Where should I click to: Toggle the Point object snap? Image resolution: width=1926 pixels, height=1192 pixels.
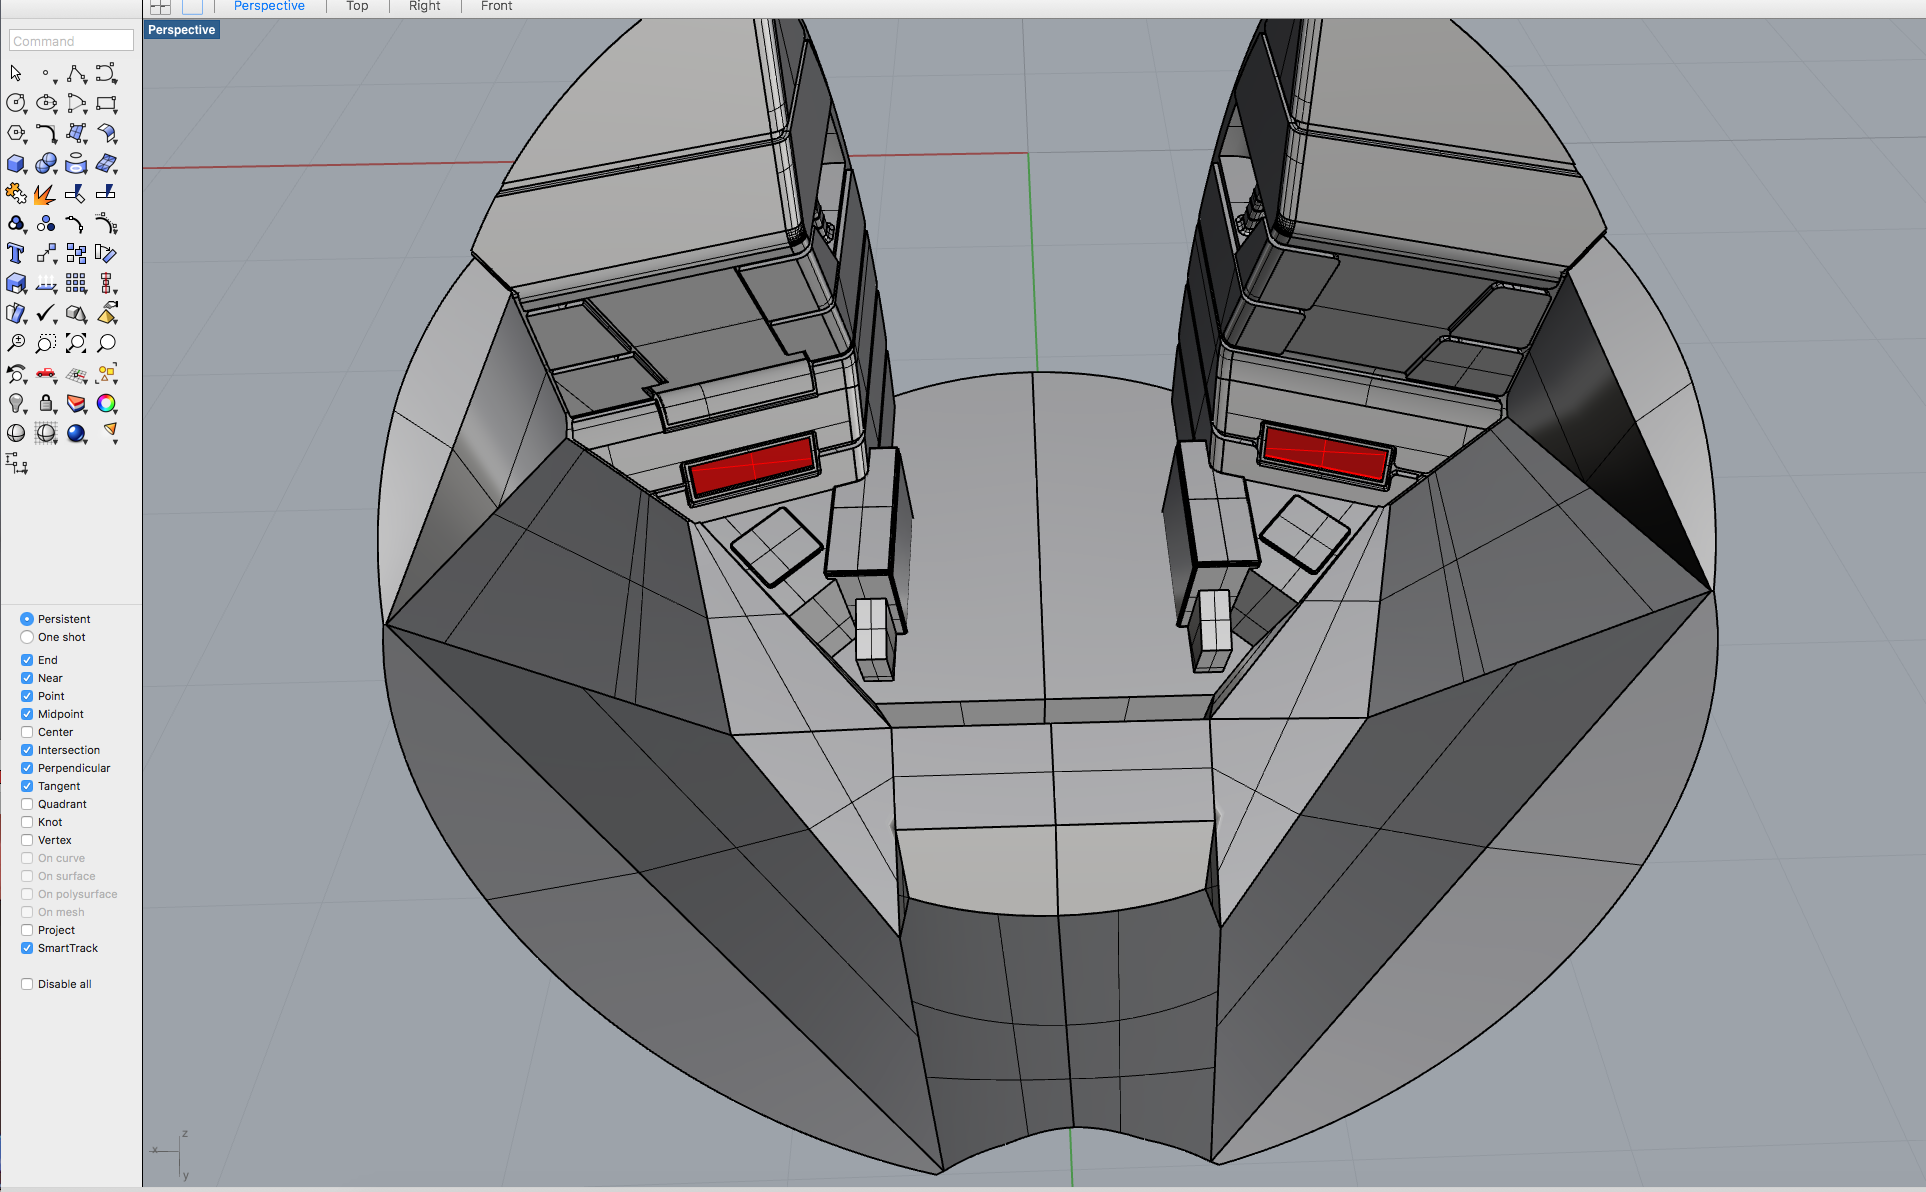click(x=27, y=696)
